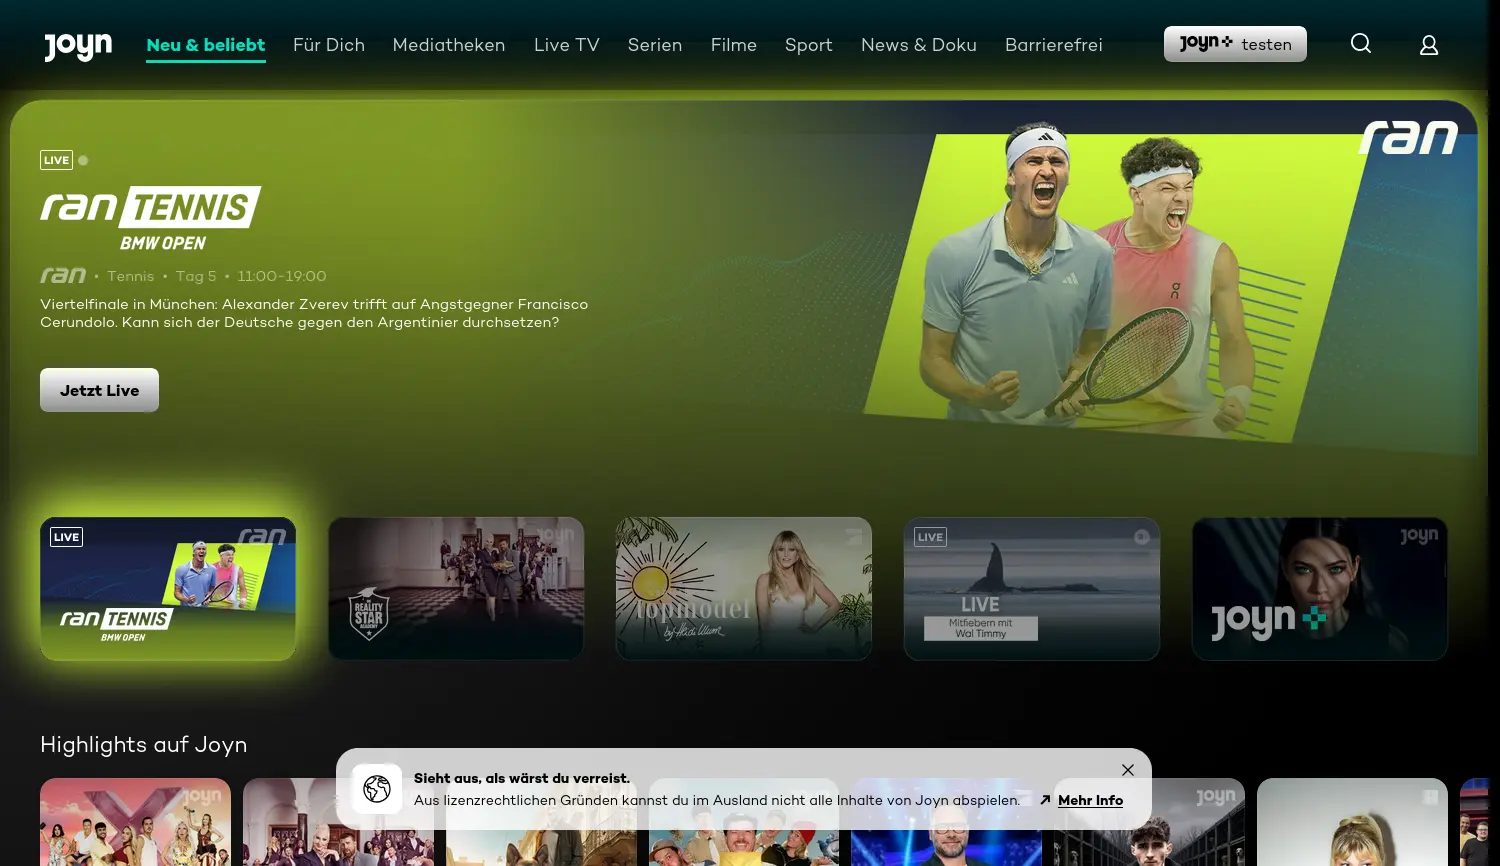Open the first Highlights card with the large X
Viewport: 1500px width, 866px height.
point(135,822)
